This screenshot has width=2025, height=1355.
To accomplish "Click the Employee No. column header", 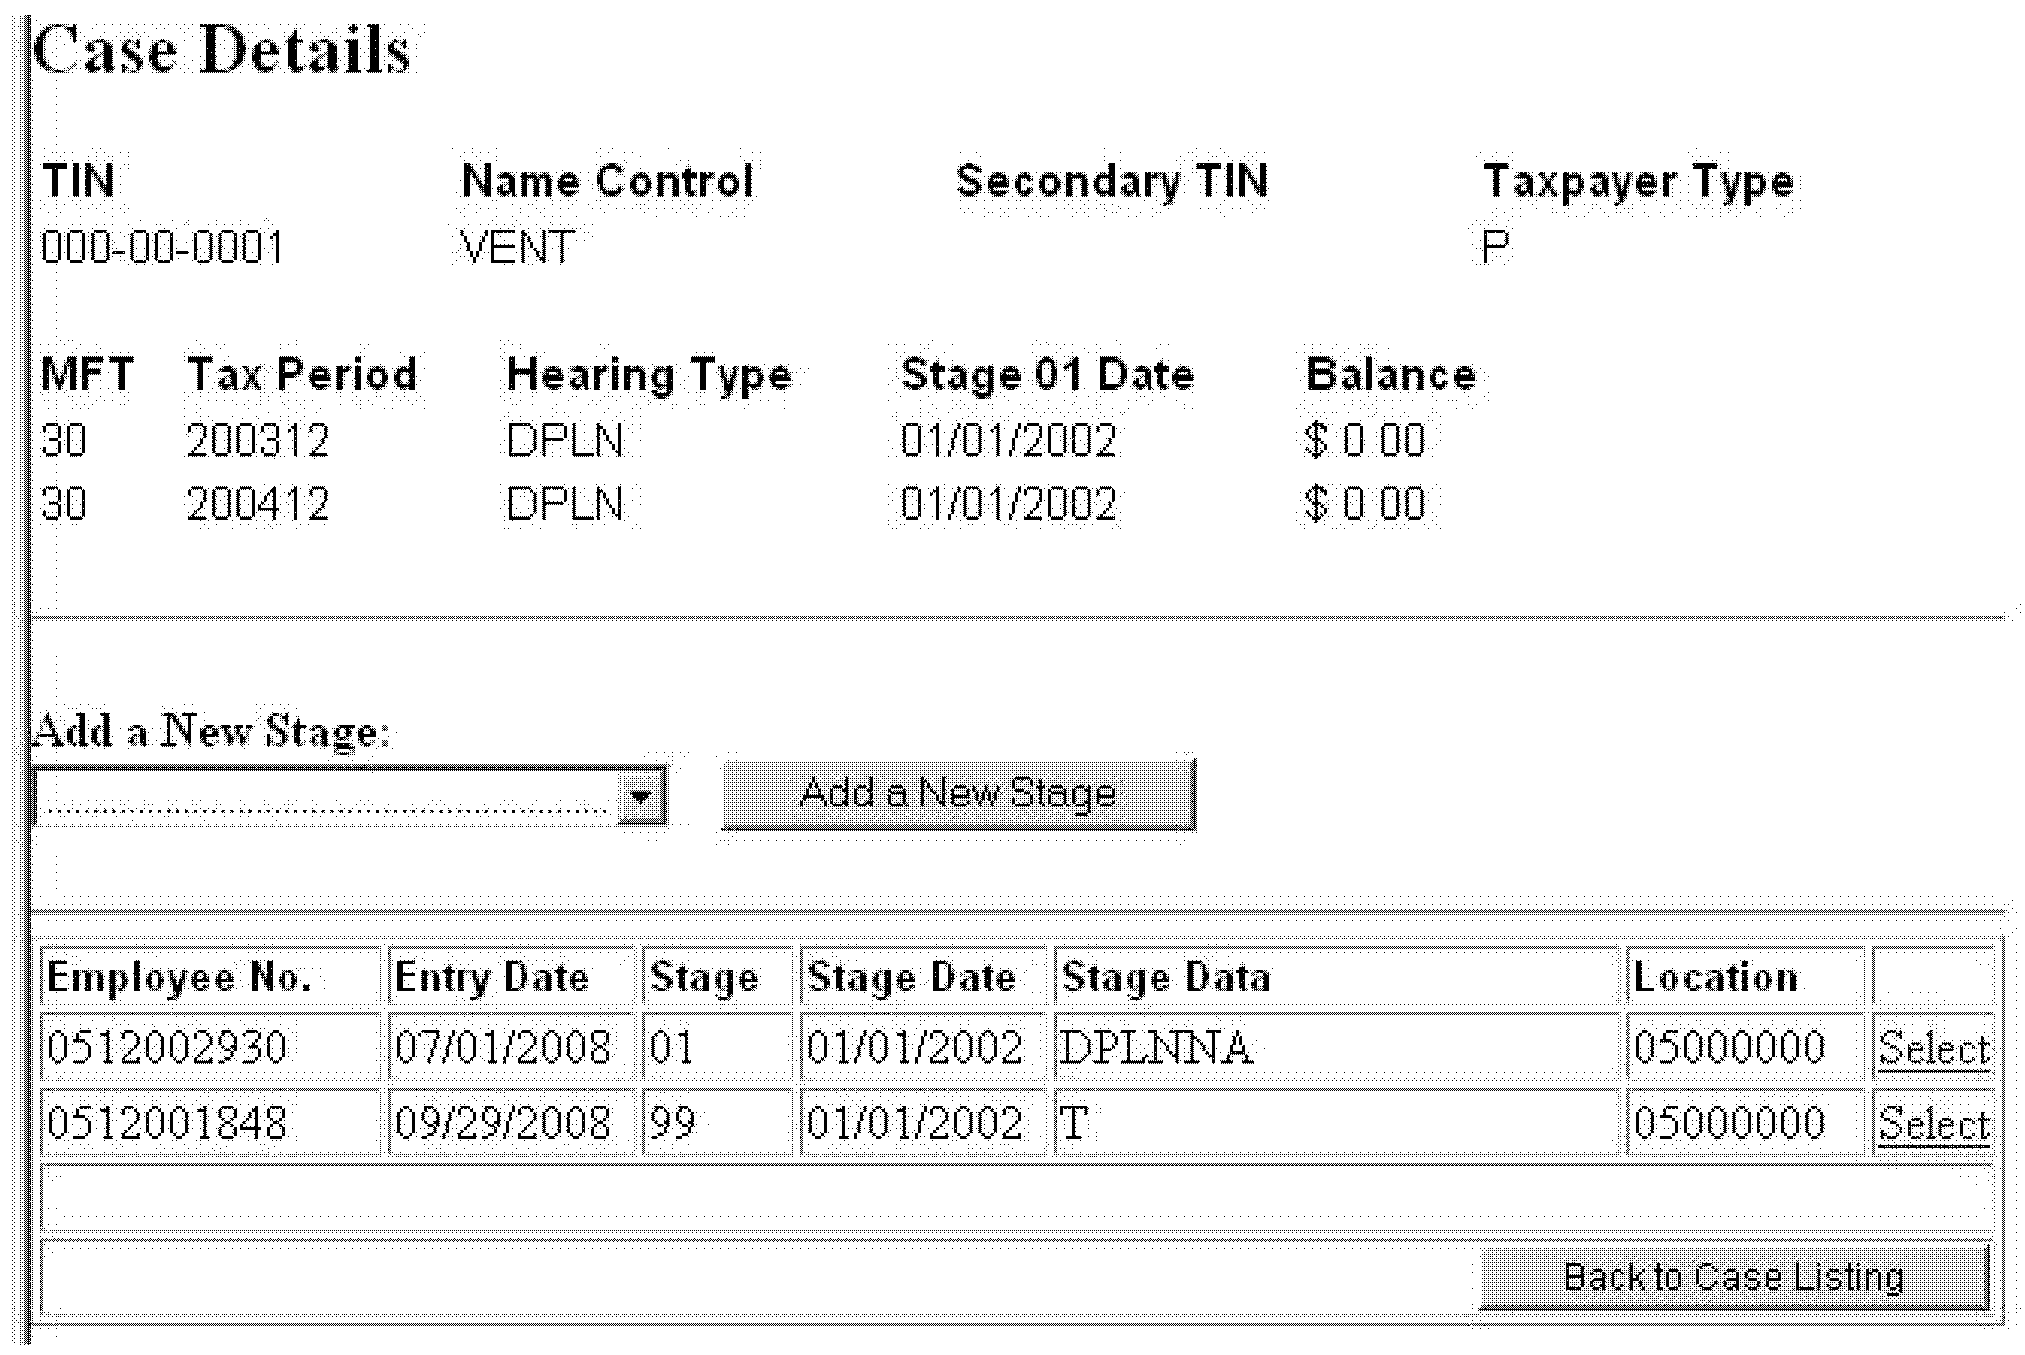I will (180, 977).
